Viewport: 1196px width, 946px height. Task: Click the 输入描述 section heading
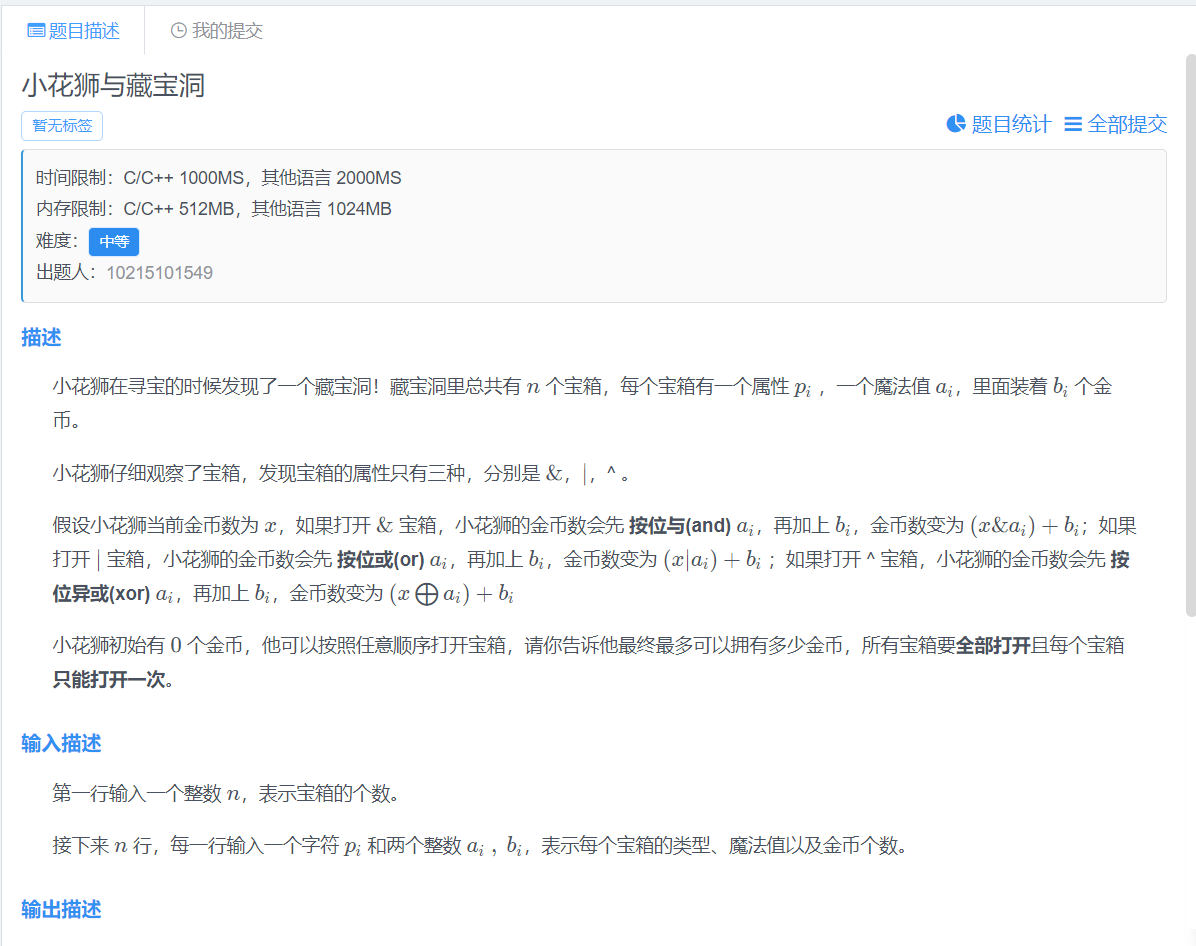[62, 744]
